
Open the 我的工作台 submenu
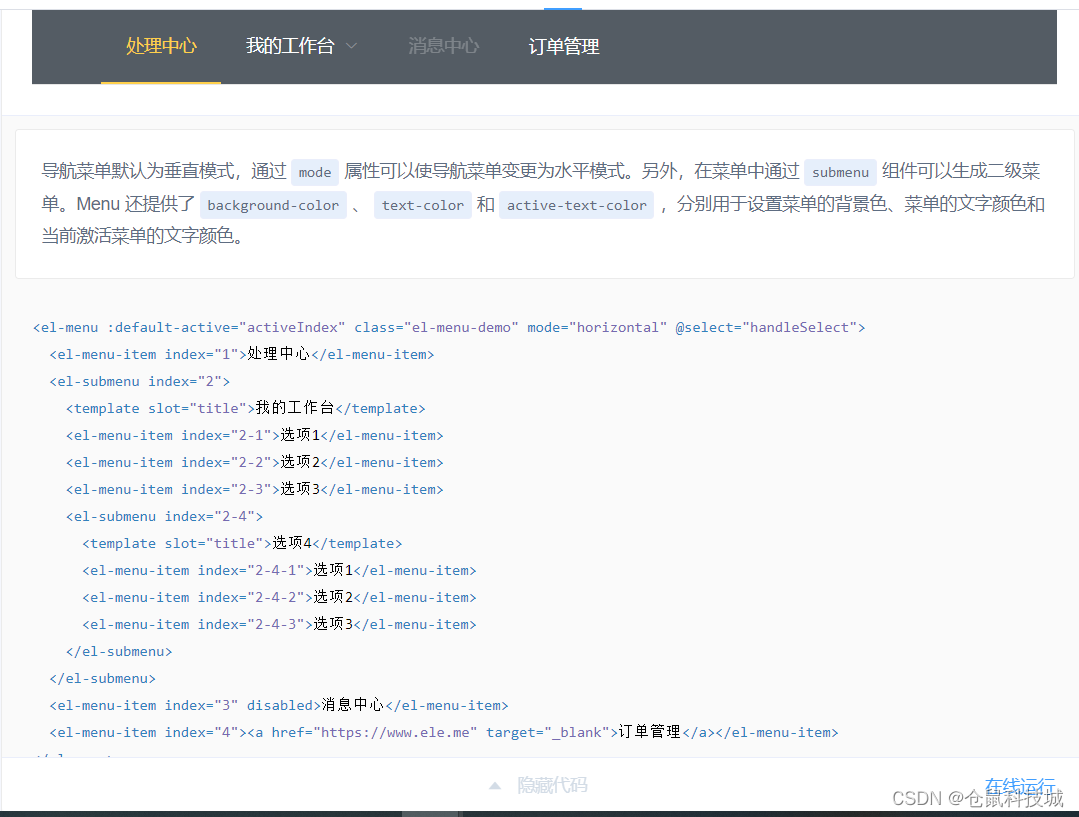[x=301, y=46]
